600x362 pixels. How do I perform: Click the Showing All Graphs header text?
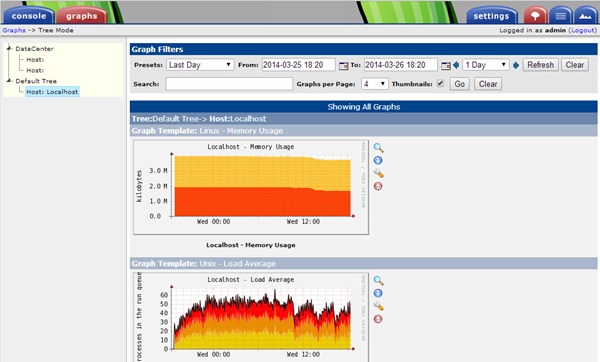click(364, 107)
